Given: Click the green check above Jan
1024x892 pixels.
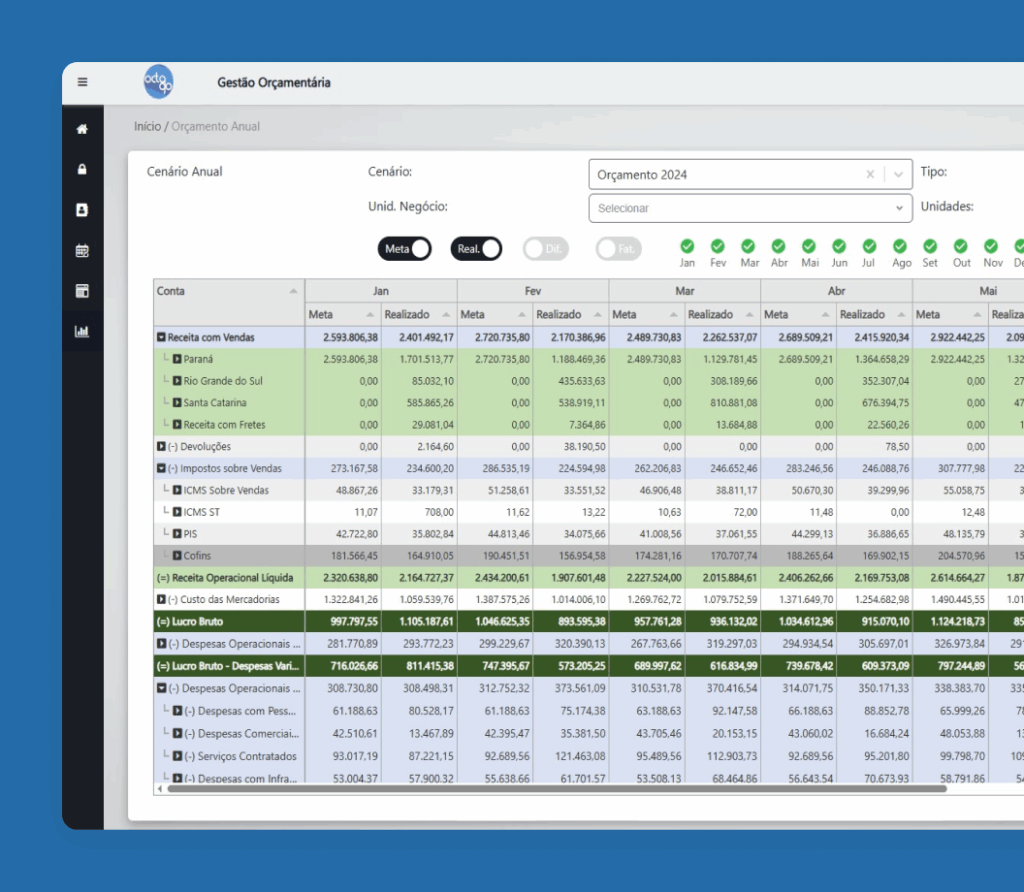Looking at the screenshot, I should [687, 246].
